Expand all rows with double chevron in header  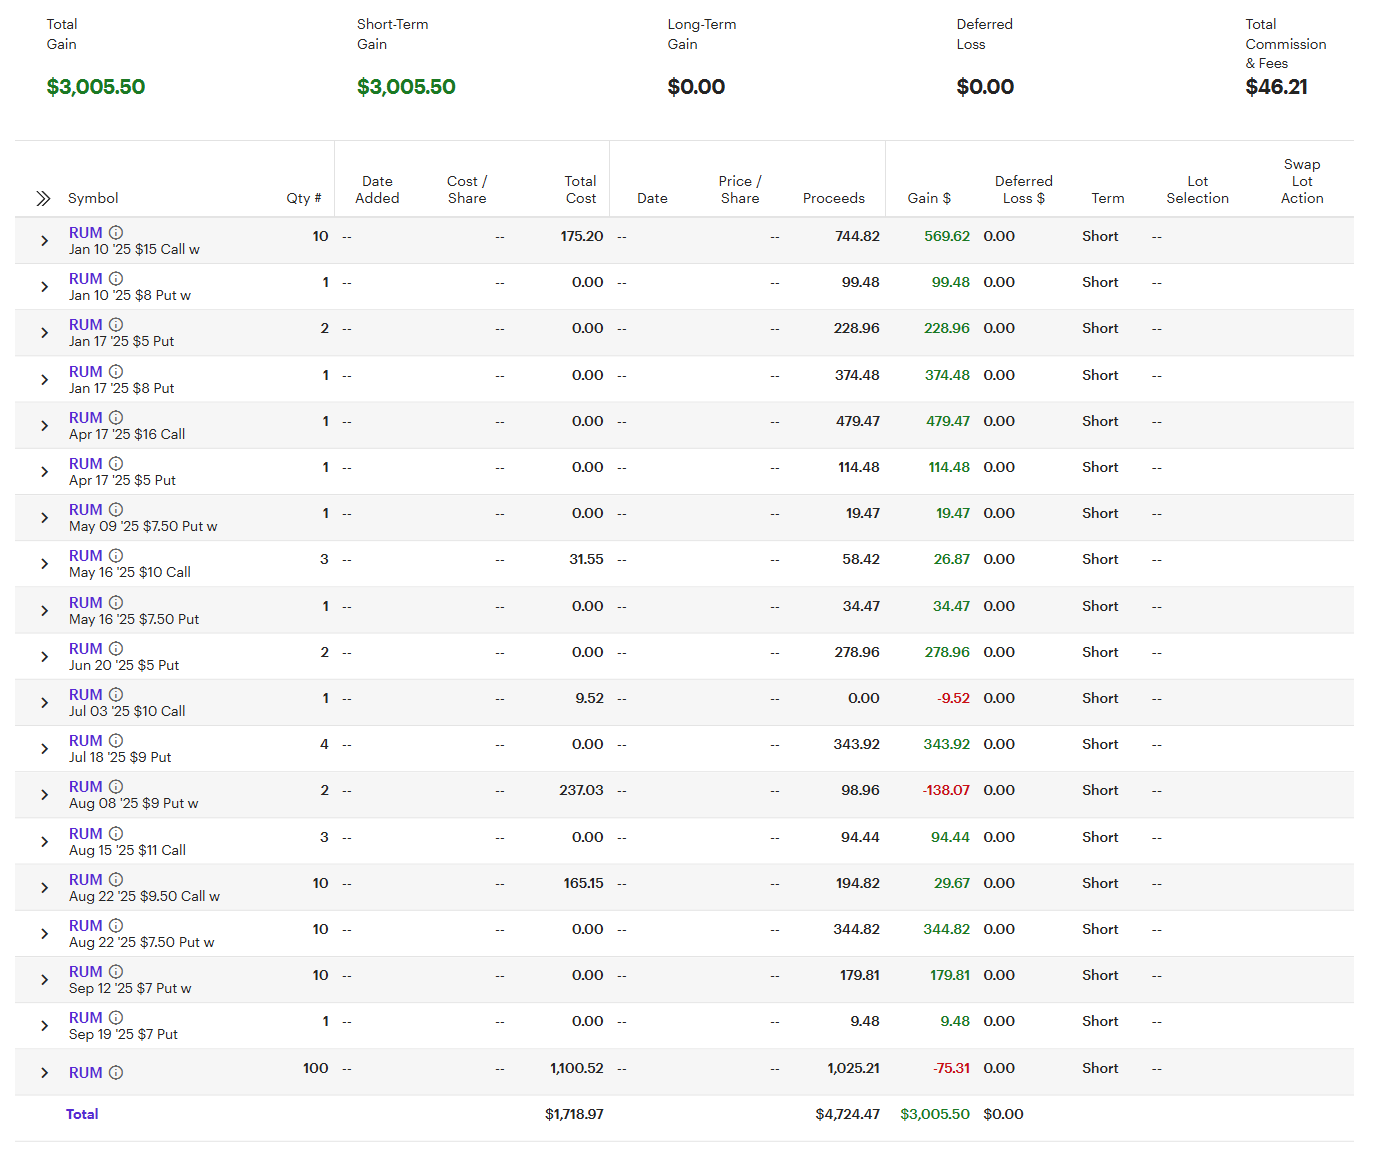click(43, 199)
